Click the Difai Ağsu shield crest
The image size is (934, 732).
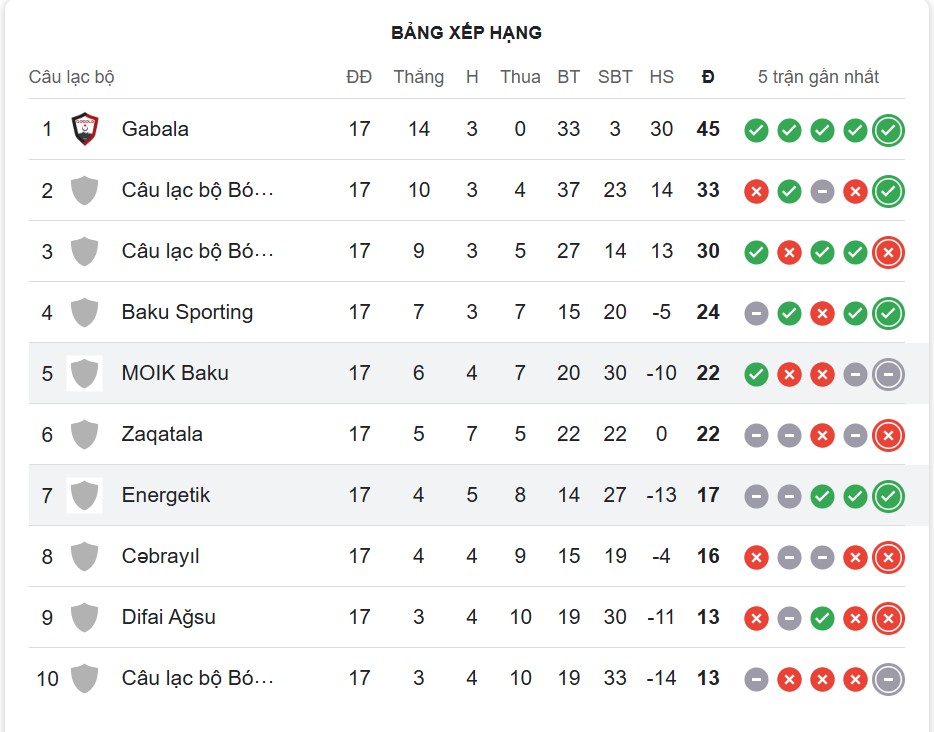point(85,617)
